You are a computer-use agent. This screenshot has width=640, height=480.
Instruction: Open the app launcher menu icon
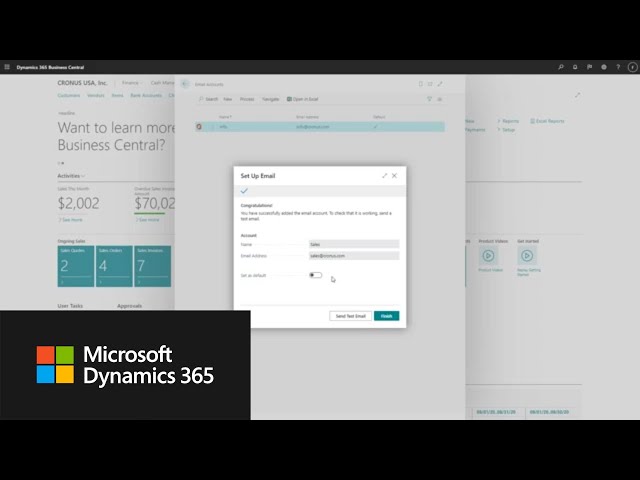[x=7, y=67]
